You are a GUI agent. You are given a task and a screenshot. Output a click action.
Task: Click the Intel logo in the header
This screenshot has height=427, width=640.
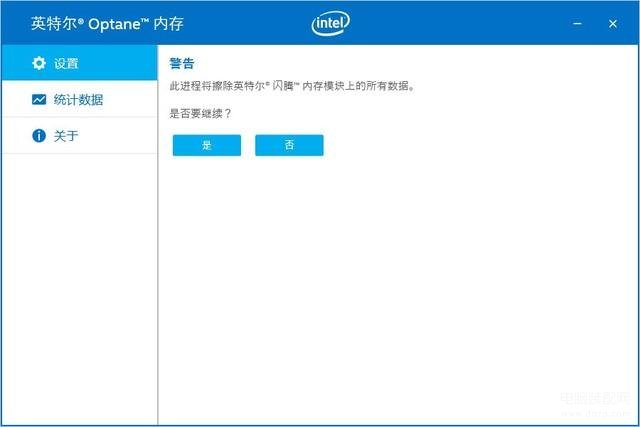click(330, 23)
